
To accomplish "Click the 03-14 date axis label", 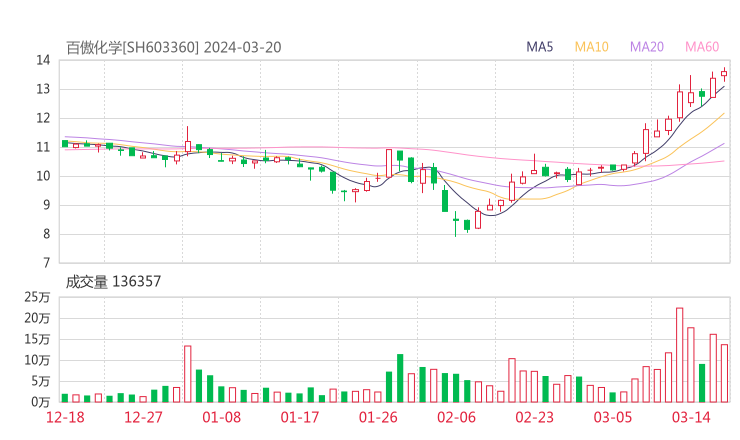I will point(691,417).
